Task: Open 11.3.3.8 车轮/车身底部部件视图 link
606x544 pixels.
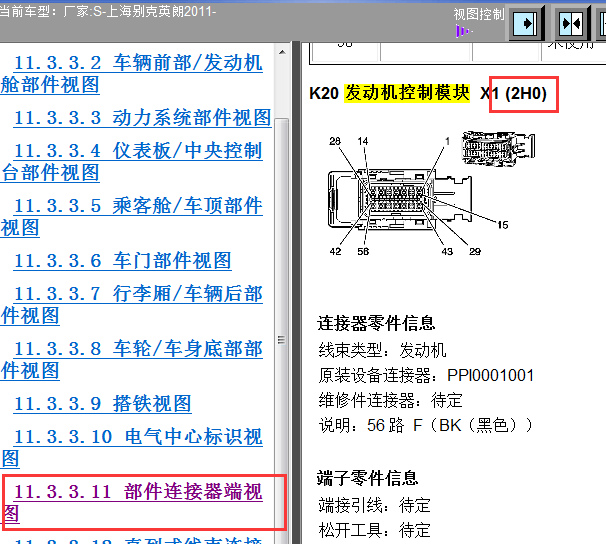Action: coord(132,359)
